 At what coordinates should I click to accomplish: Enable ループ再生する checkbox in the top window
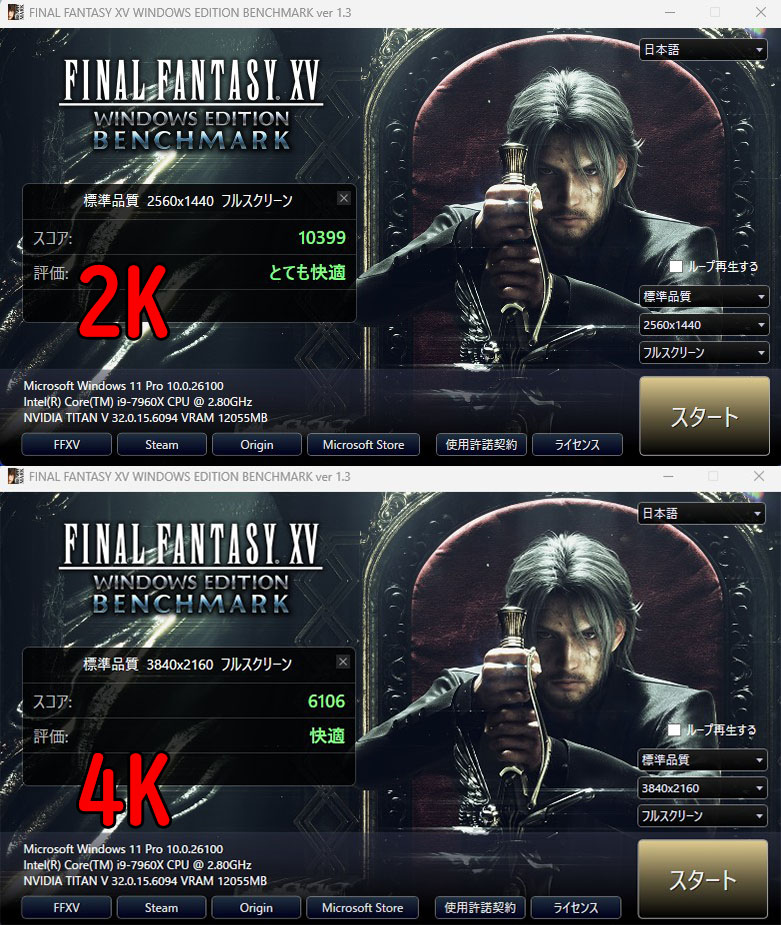point(676,267)
